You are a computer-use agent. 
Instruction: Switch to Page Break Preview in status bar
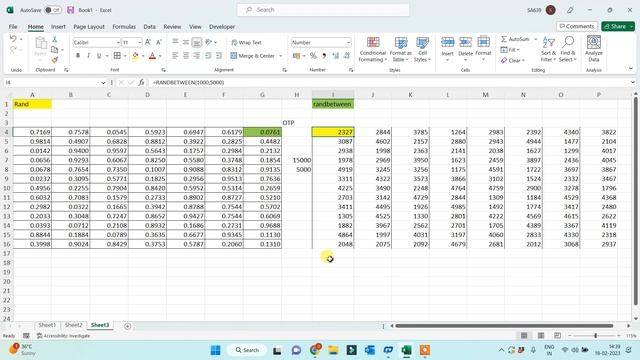click(558, 336)
